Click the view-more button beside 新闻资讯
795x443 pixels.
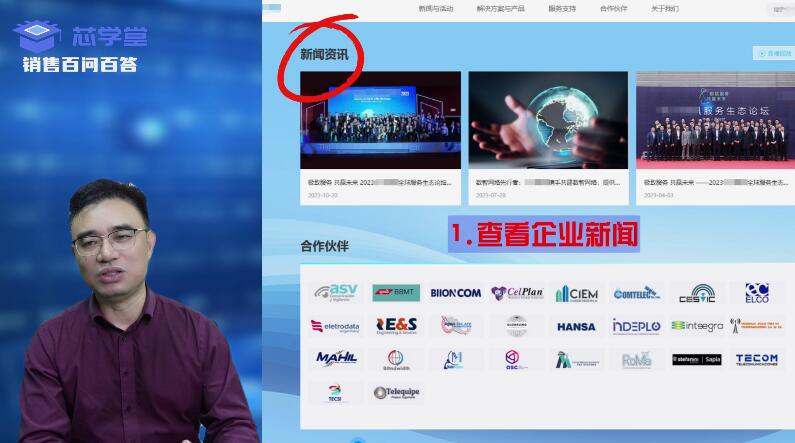(773, 53)
